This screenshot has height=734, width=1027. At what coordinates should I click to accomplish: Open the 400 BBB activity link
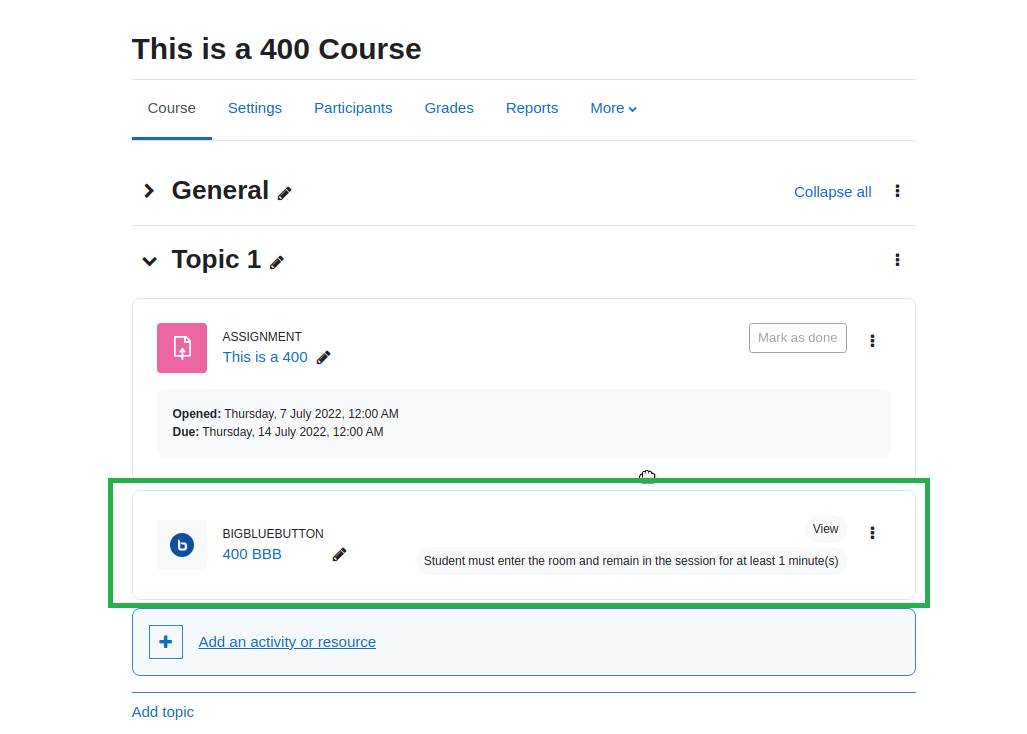[252, 555]
